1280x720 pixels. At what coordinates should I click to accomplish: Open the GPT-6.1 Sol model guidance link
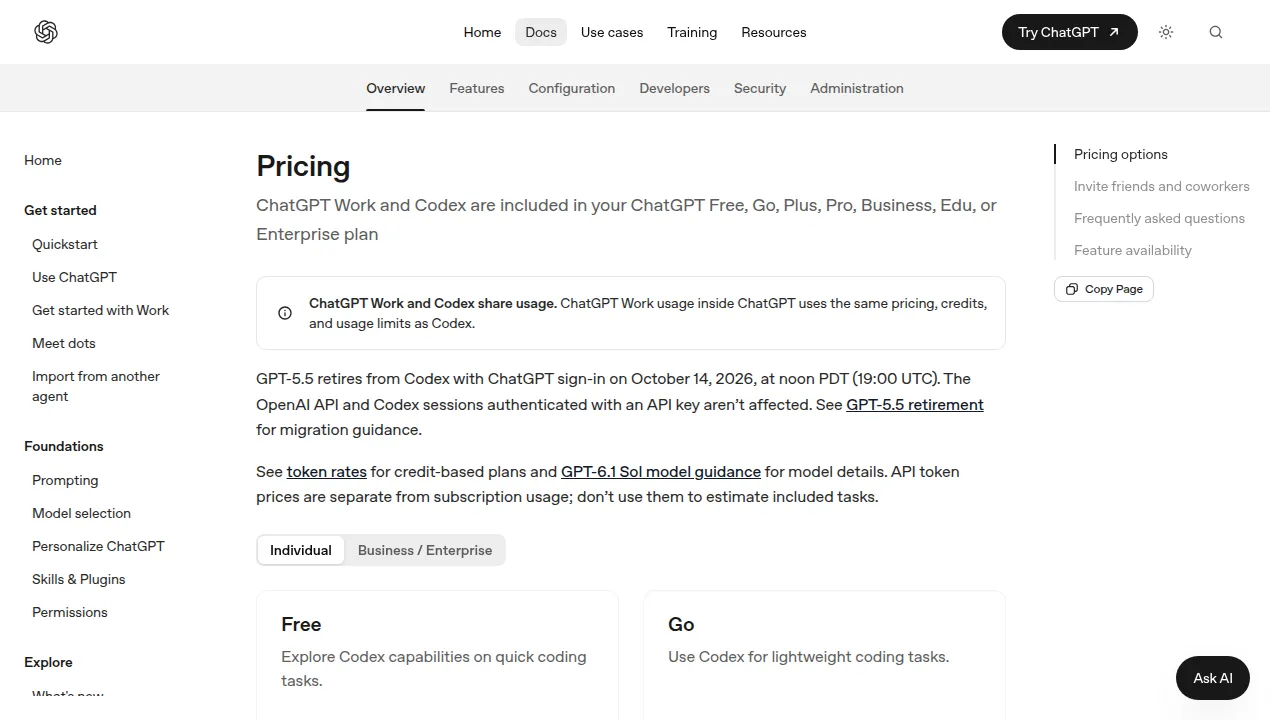661,472
